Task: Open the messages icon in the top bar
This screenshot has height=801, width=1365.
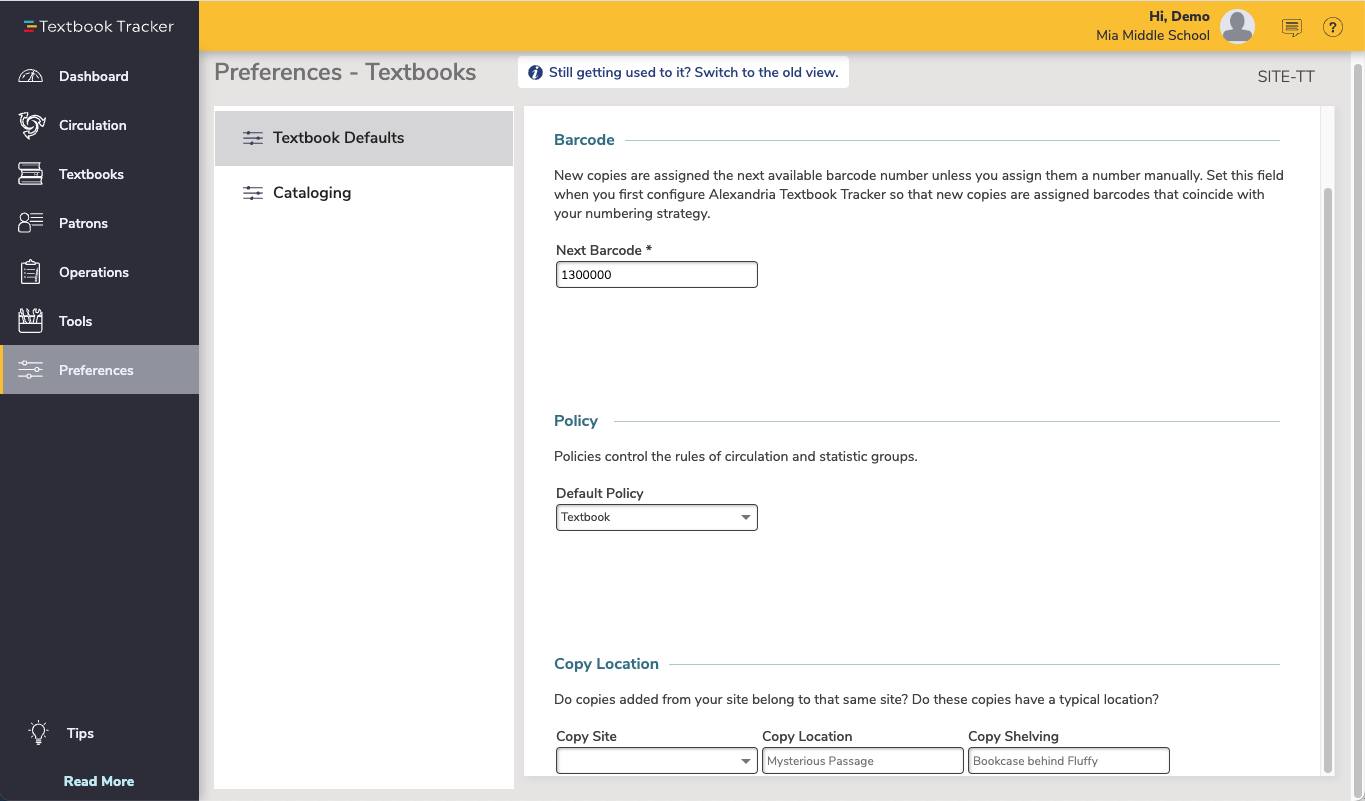Action: tap(1291, 28)
